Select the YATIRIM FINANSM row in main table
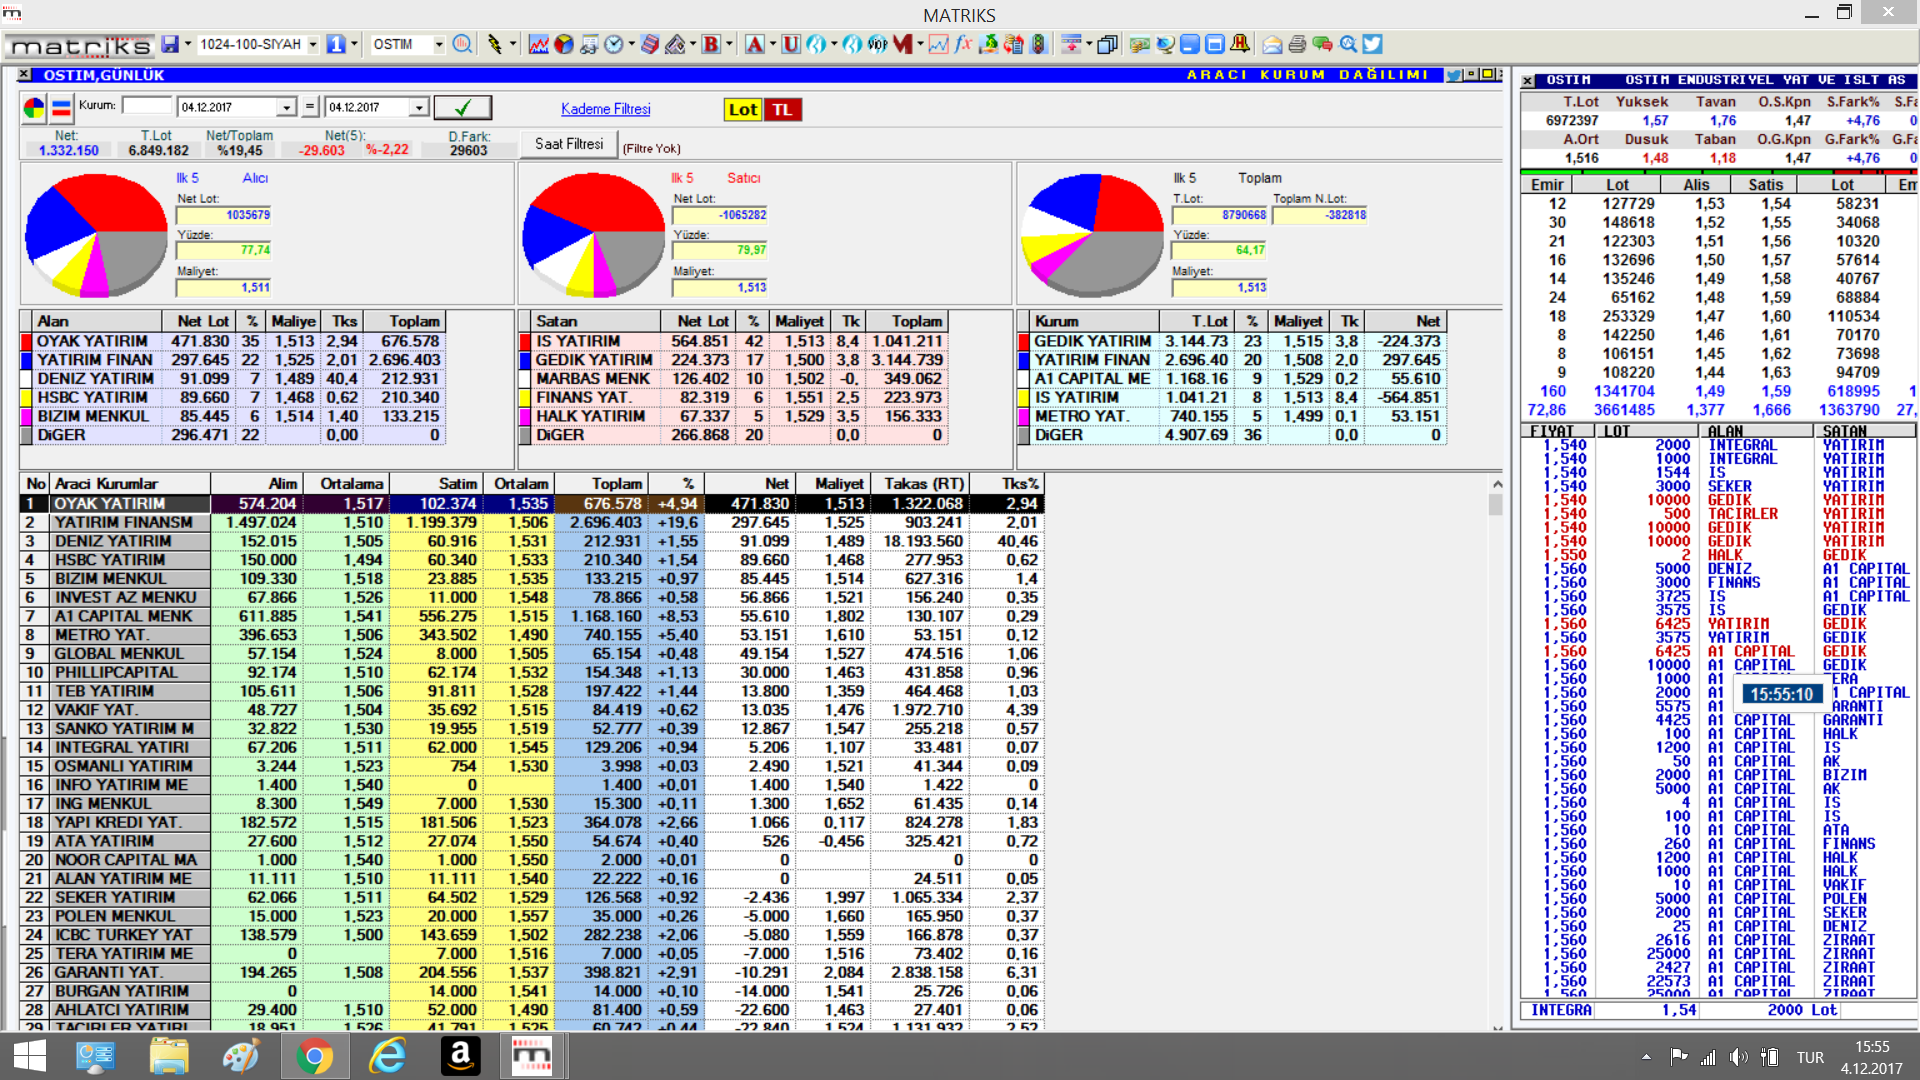Screen dimensions: 1920x1080 click(x=532, y=523)
